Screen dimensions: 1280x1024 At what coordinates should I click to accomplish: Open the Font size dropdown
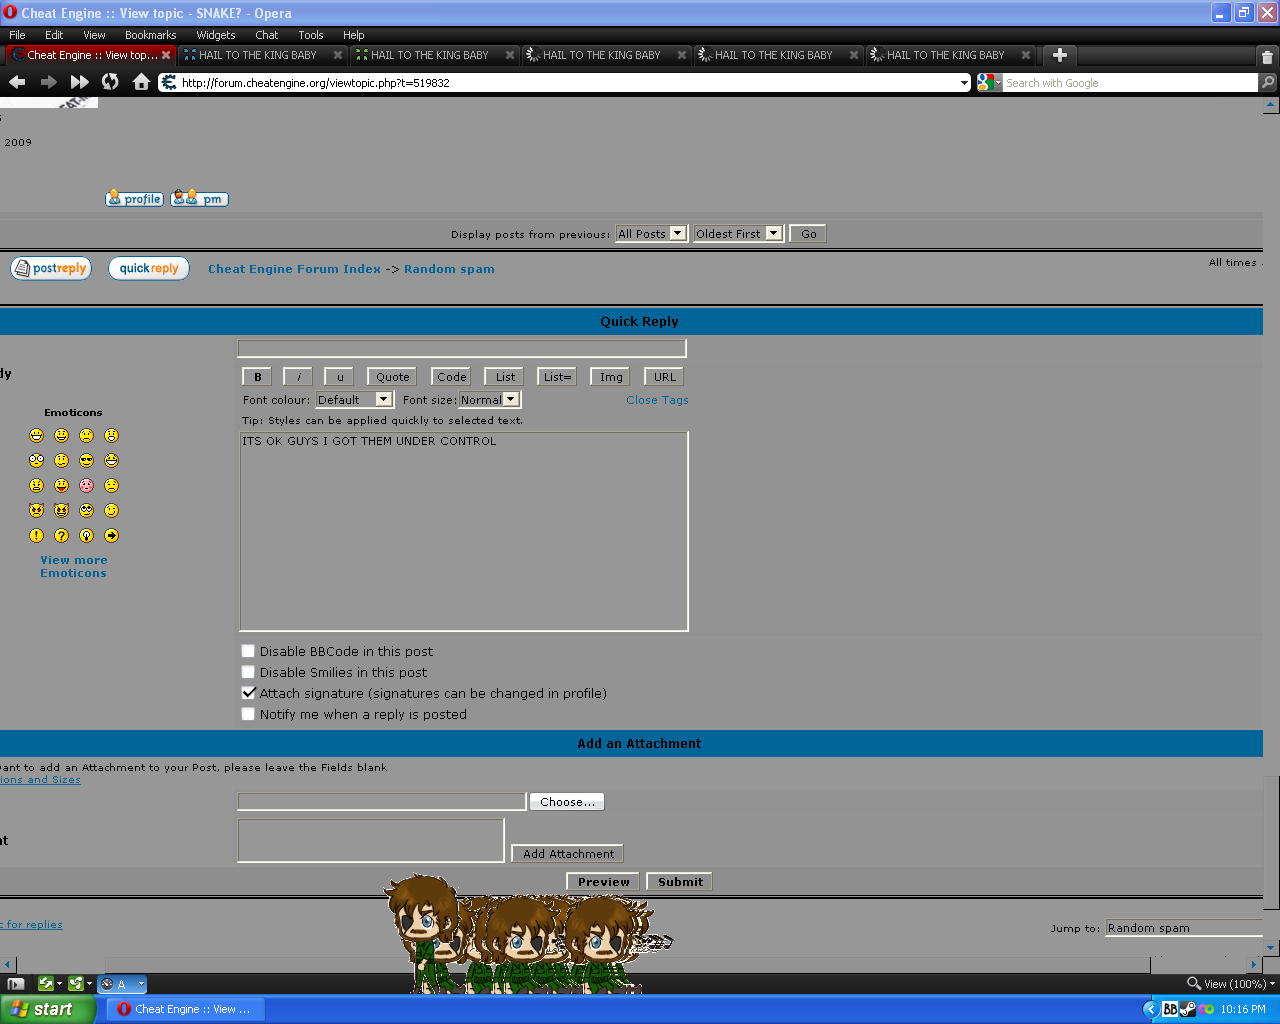[489, 400]
